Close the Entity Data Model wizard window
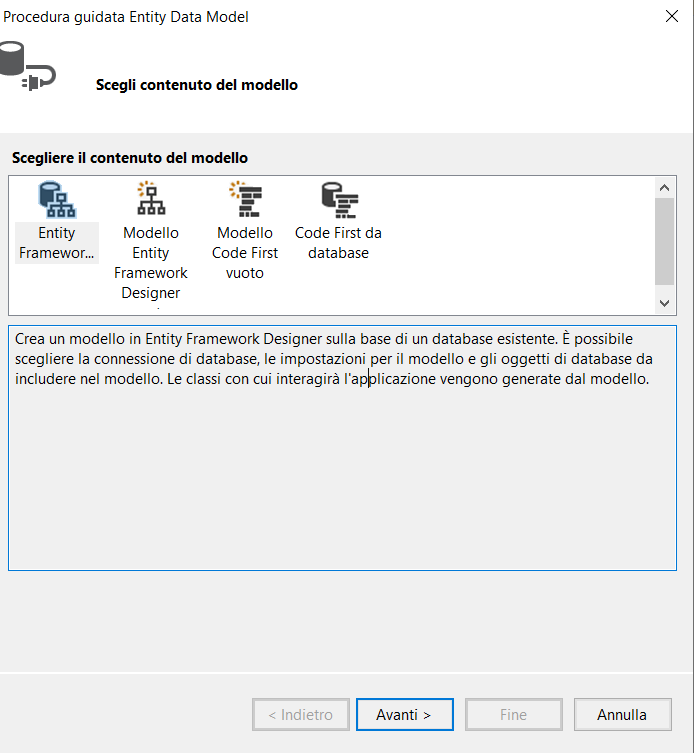Image resolution: width=694 pixels, height=753 pixels. coord(671,16)
